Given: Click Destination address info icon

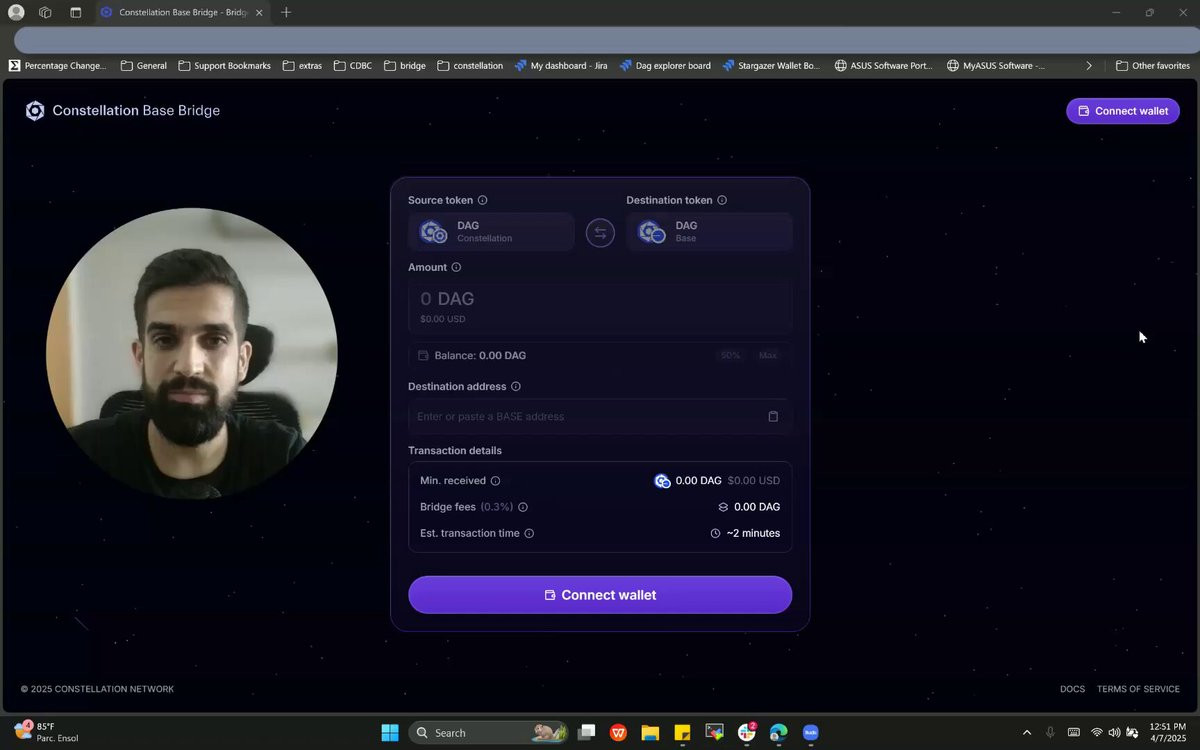Looking at the screenshot, I should coord(516,386).
